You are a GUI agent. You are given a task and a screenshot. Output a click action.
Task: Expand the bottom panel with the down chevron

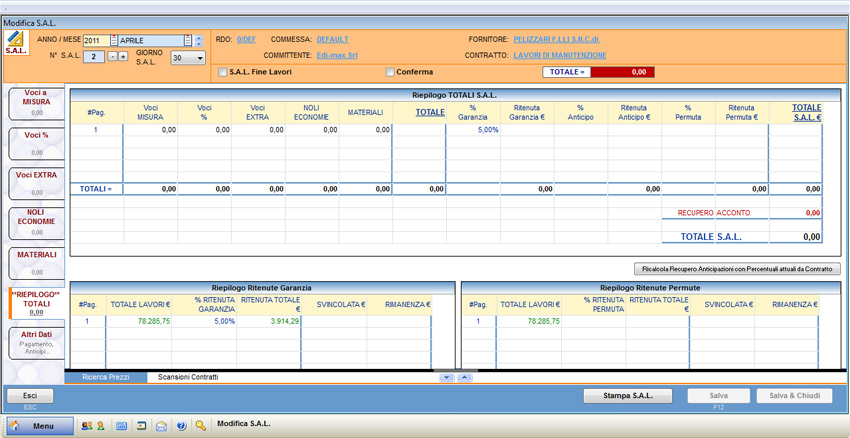(446, 377)
